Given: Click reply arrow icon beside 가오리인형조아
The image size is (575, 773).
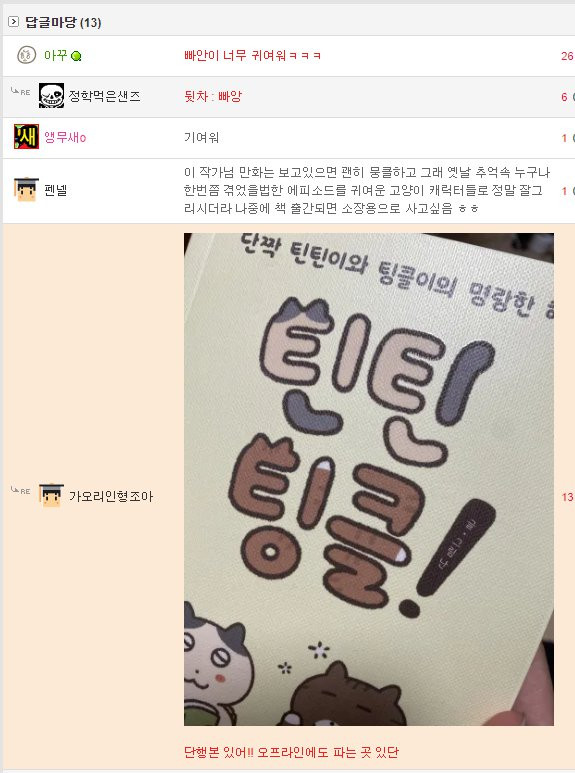Looking at the screenshot, I should [x=21, y=491].
